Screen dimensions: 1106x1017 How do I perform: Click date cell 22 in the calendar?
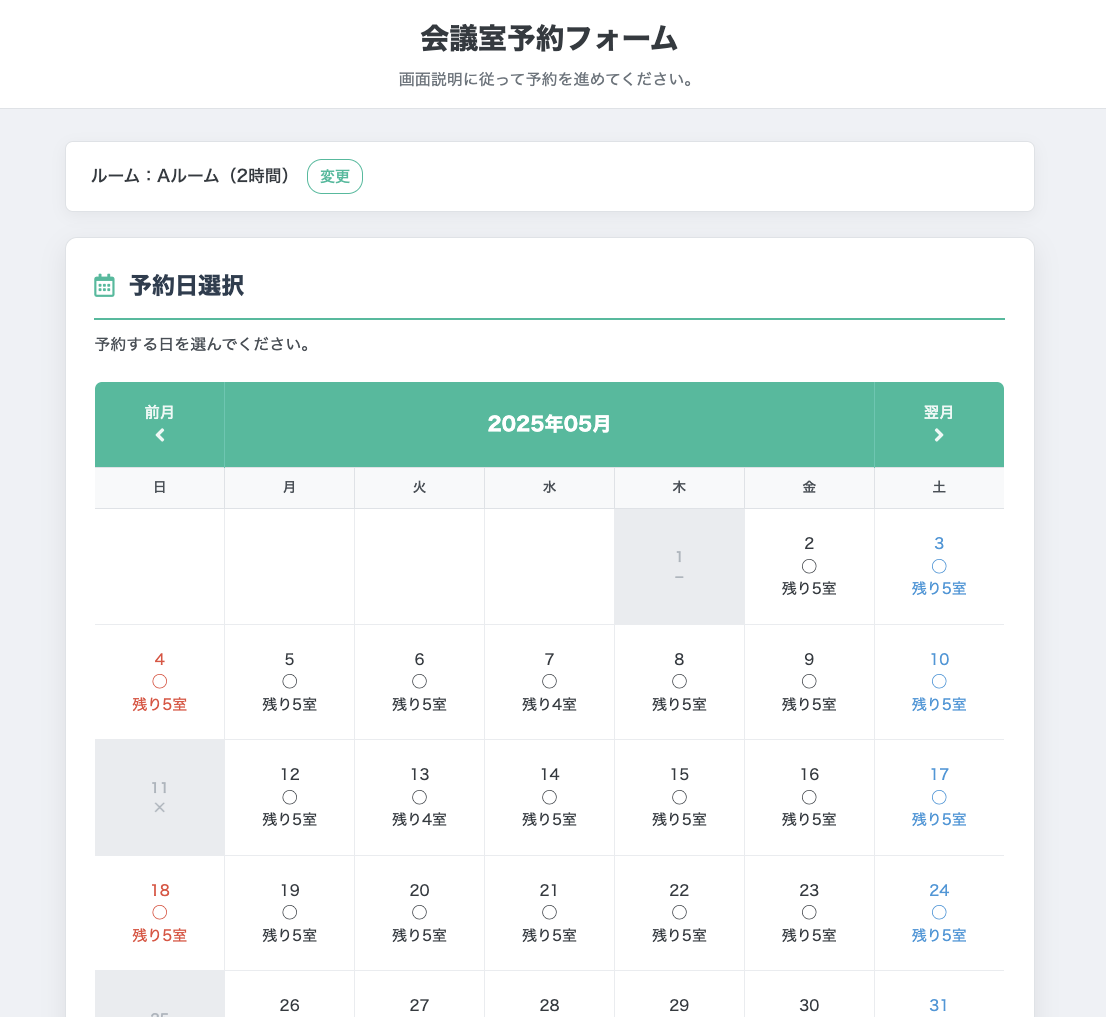click(679, 913)
